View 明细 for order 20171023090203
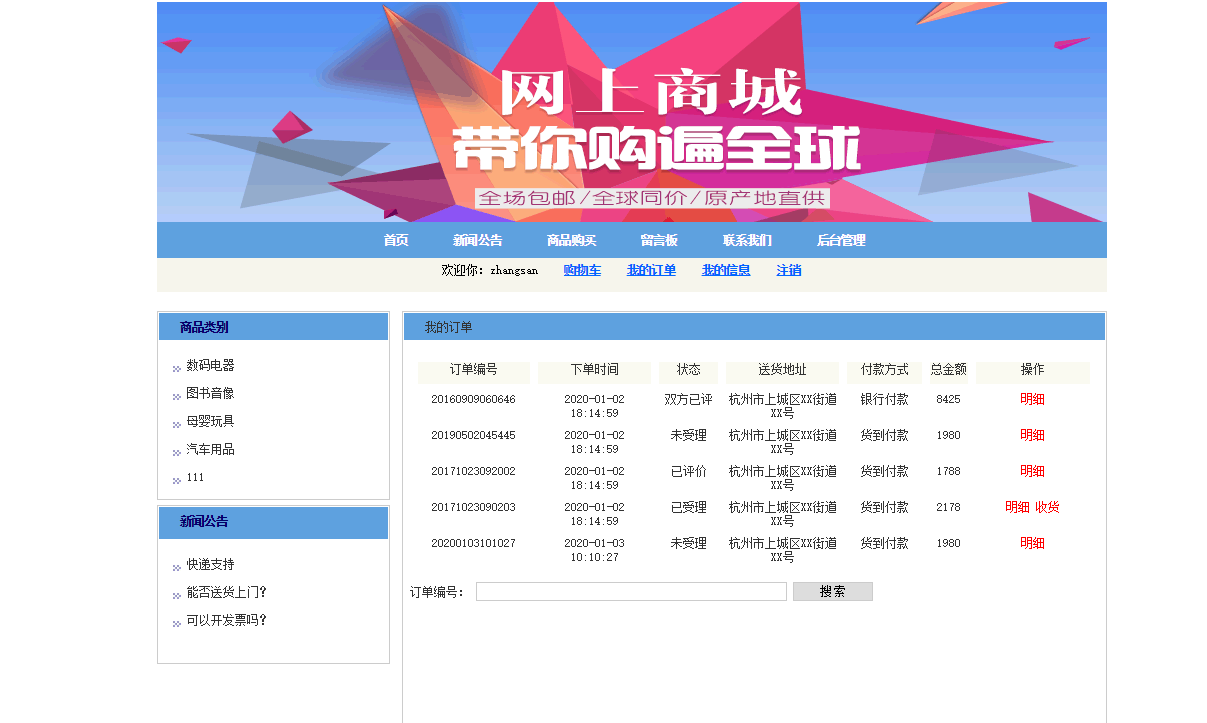 [1017, 507]
